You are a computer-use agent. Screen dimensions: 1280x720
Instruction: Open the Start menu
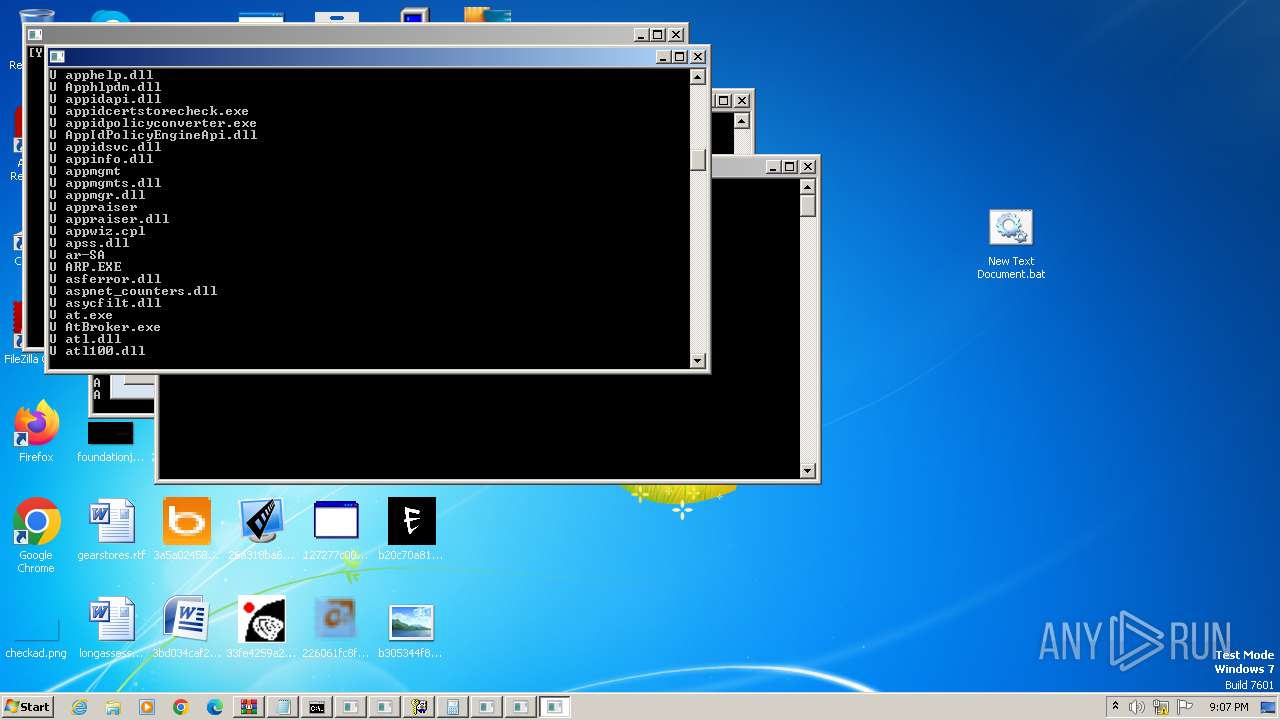27,707
